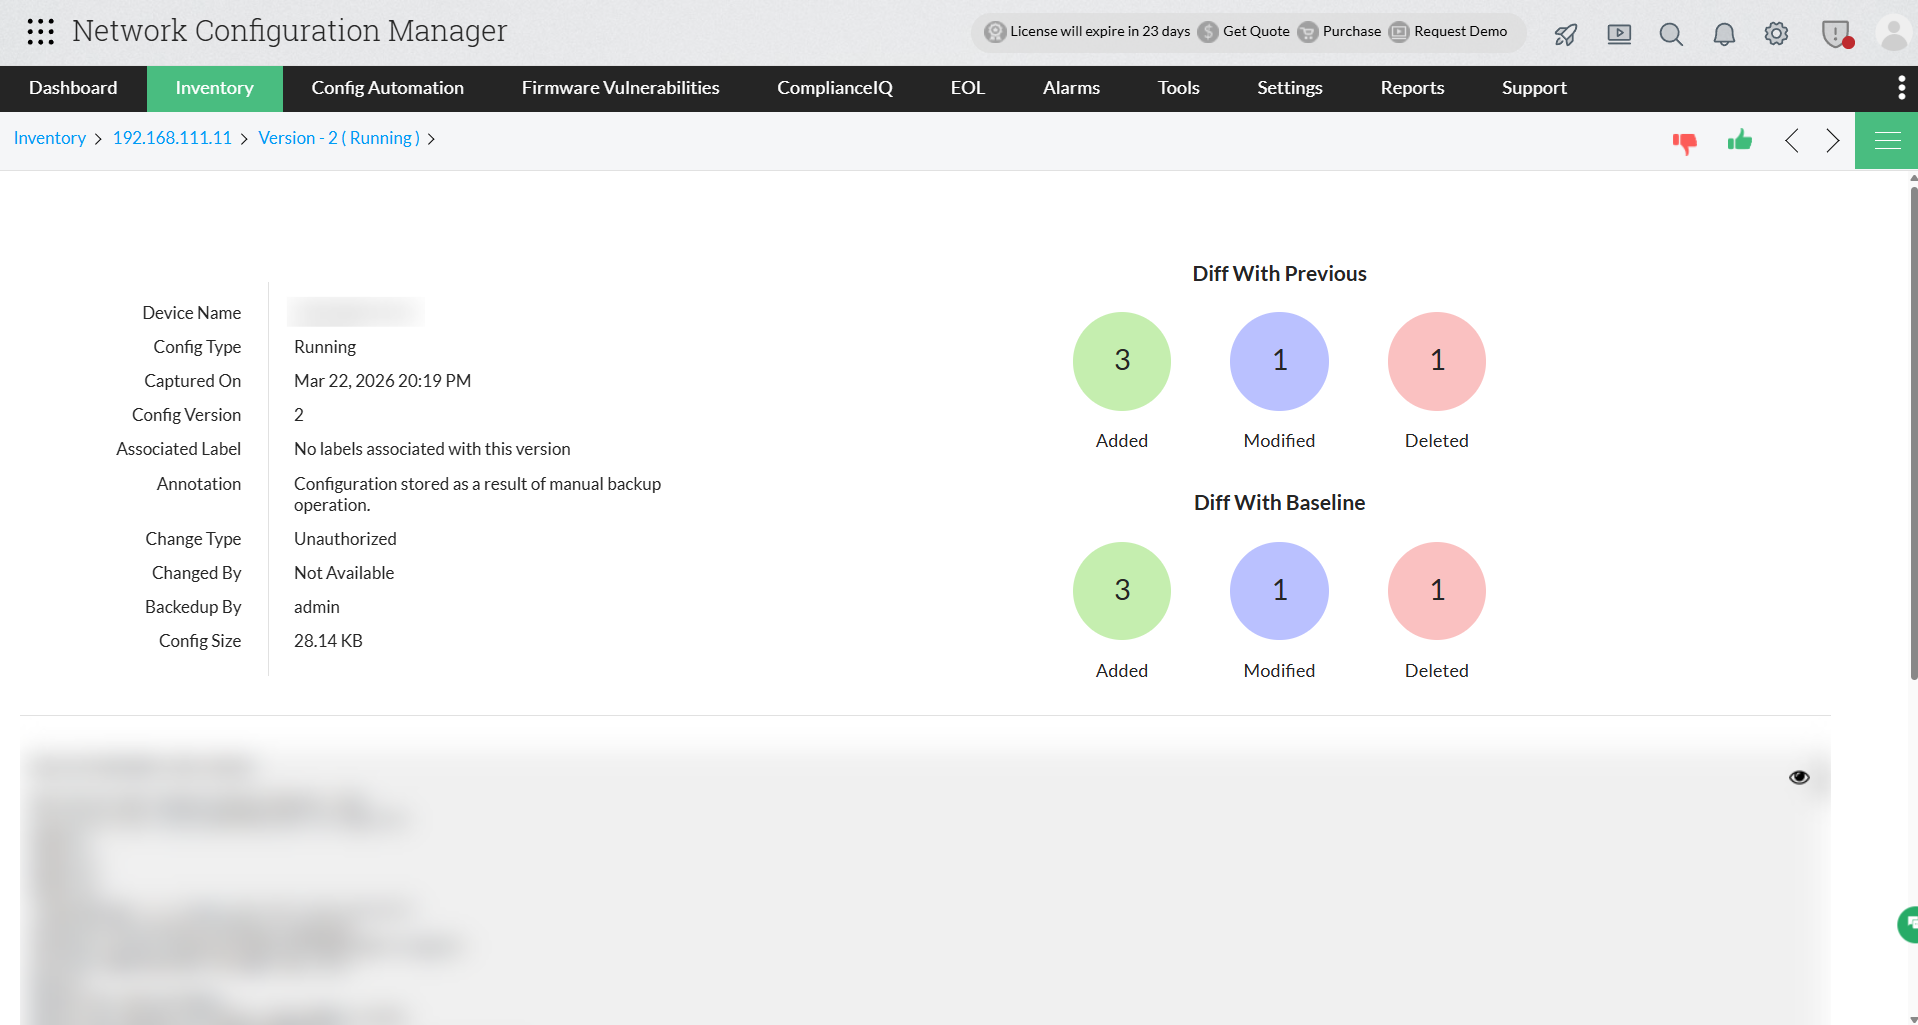Open the three-dot more options menu
This screenshot has width=1918, height=1025.
[x=1901, y=88]
